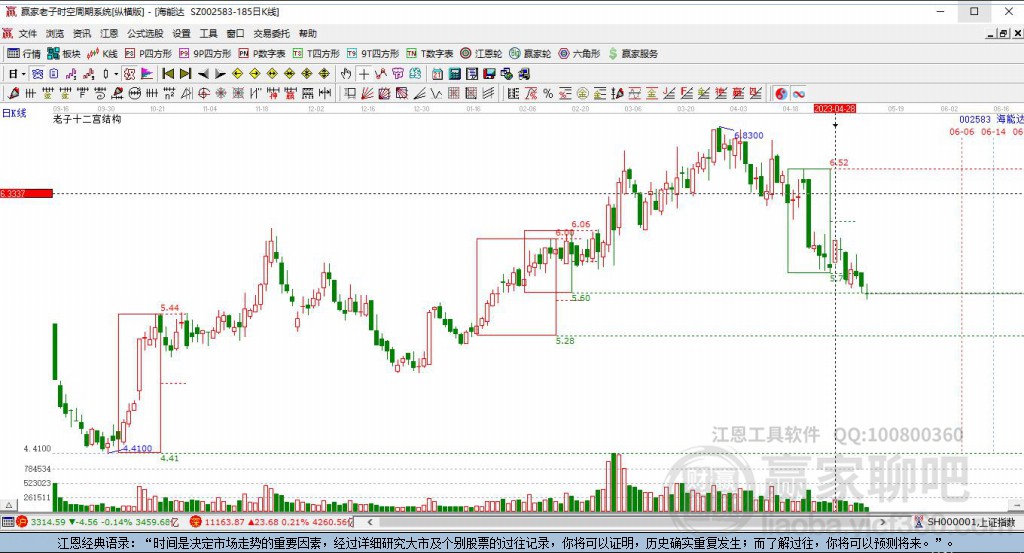
Task: Click the 日K线 label
Action: (x=14, y=113)
